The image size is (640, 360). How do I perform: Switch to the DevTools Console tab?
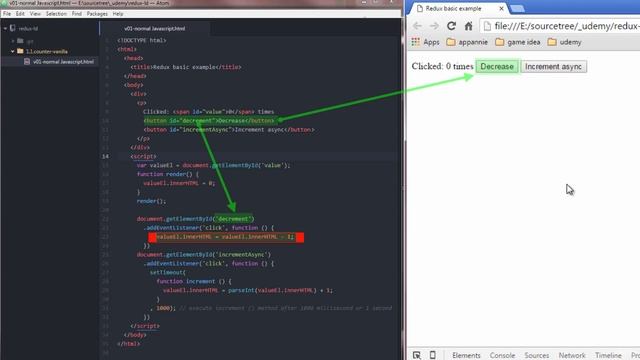(x=502, y=356)
